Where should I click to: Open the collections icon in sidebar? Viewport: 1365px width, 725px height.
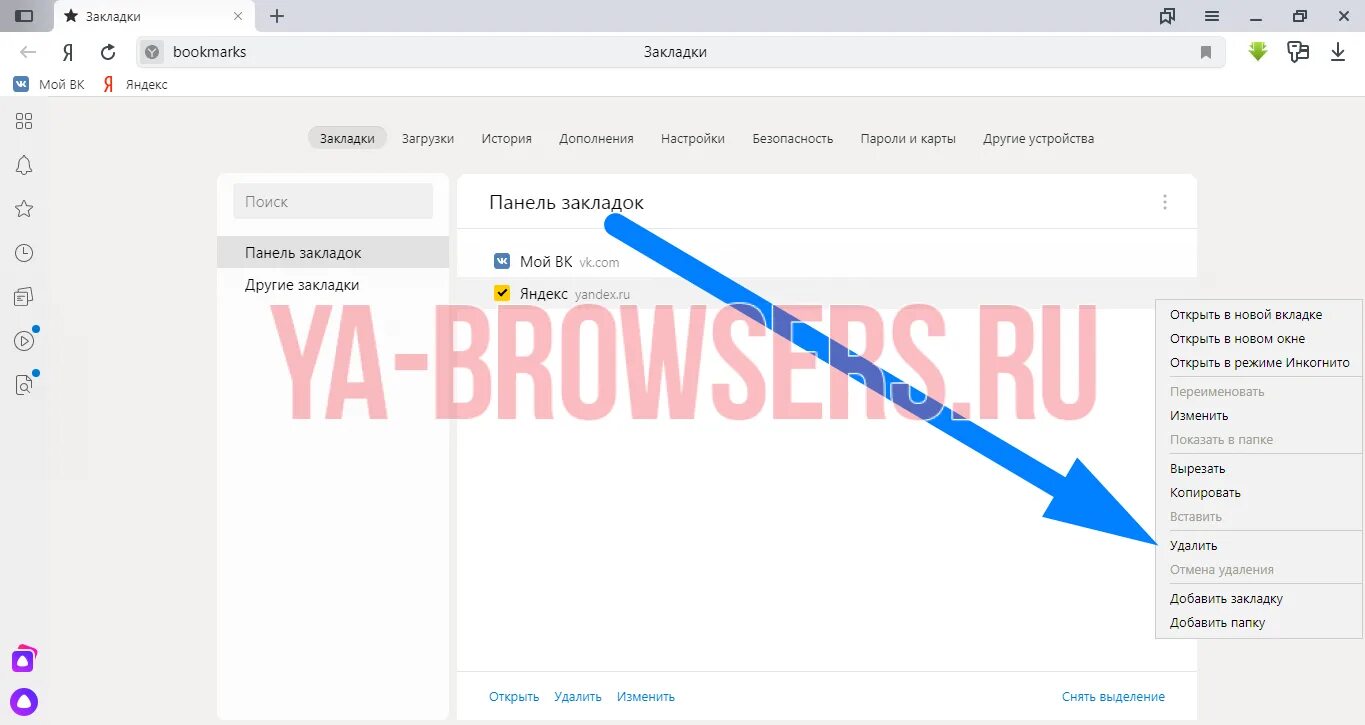click(24, 297)
